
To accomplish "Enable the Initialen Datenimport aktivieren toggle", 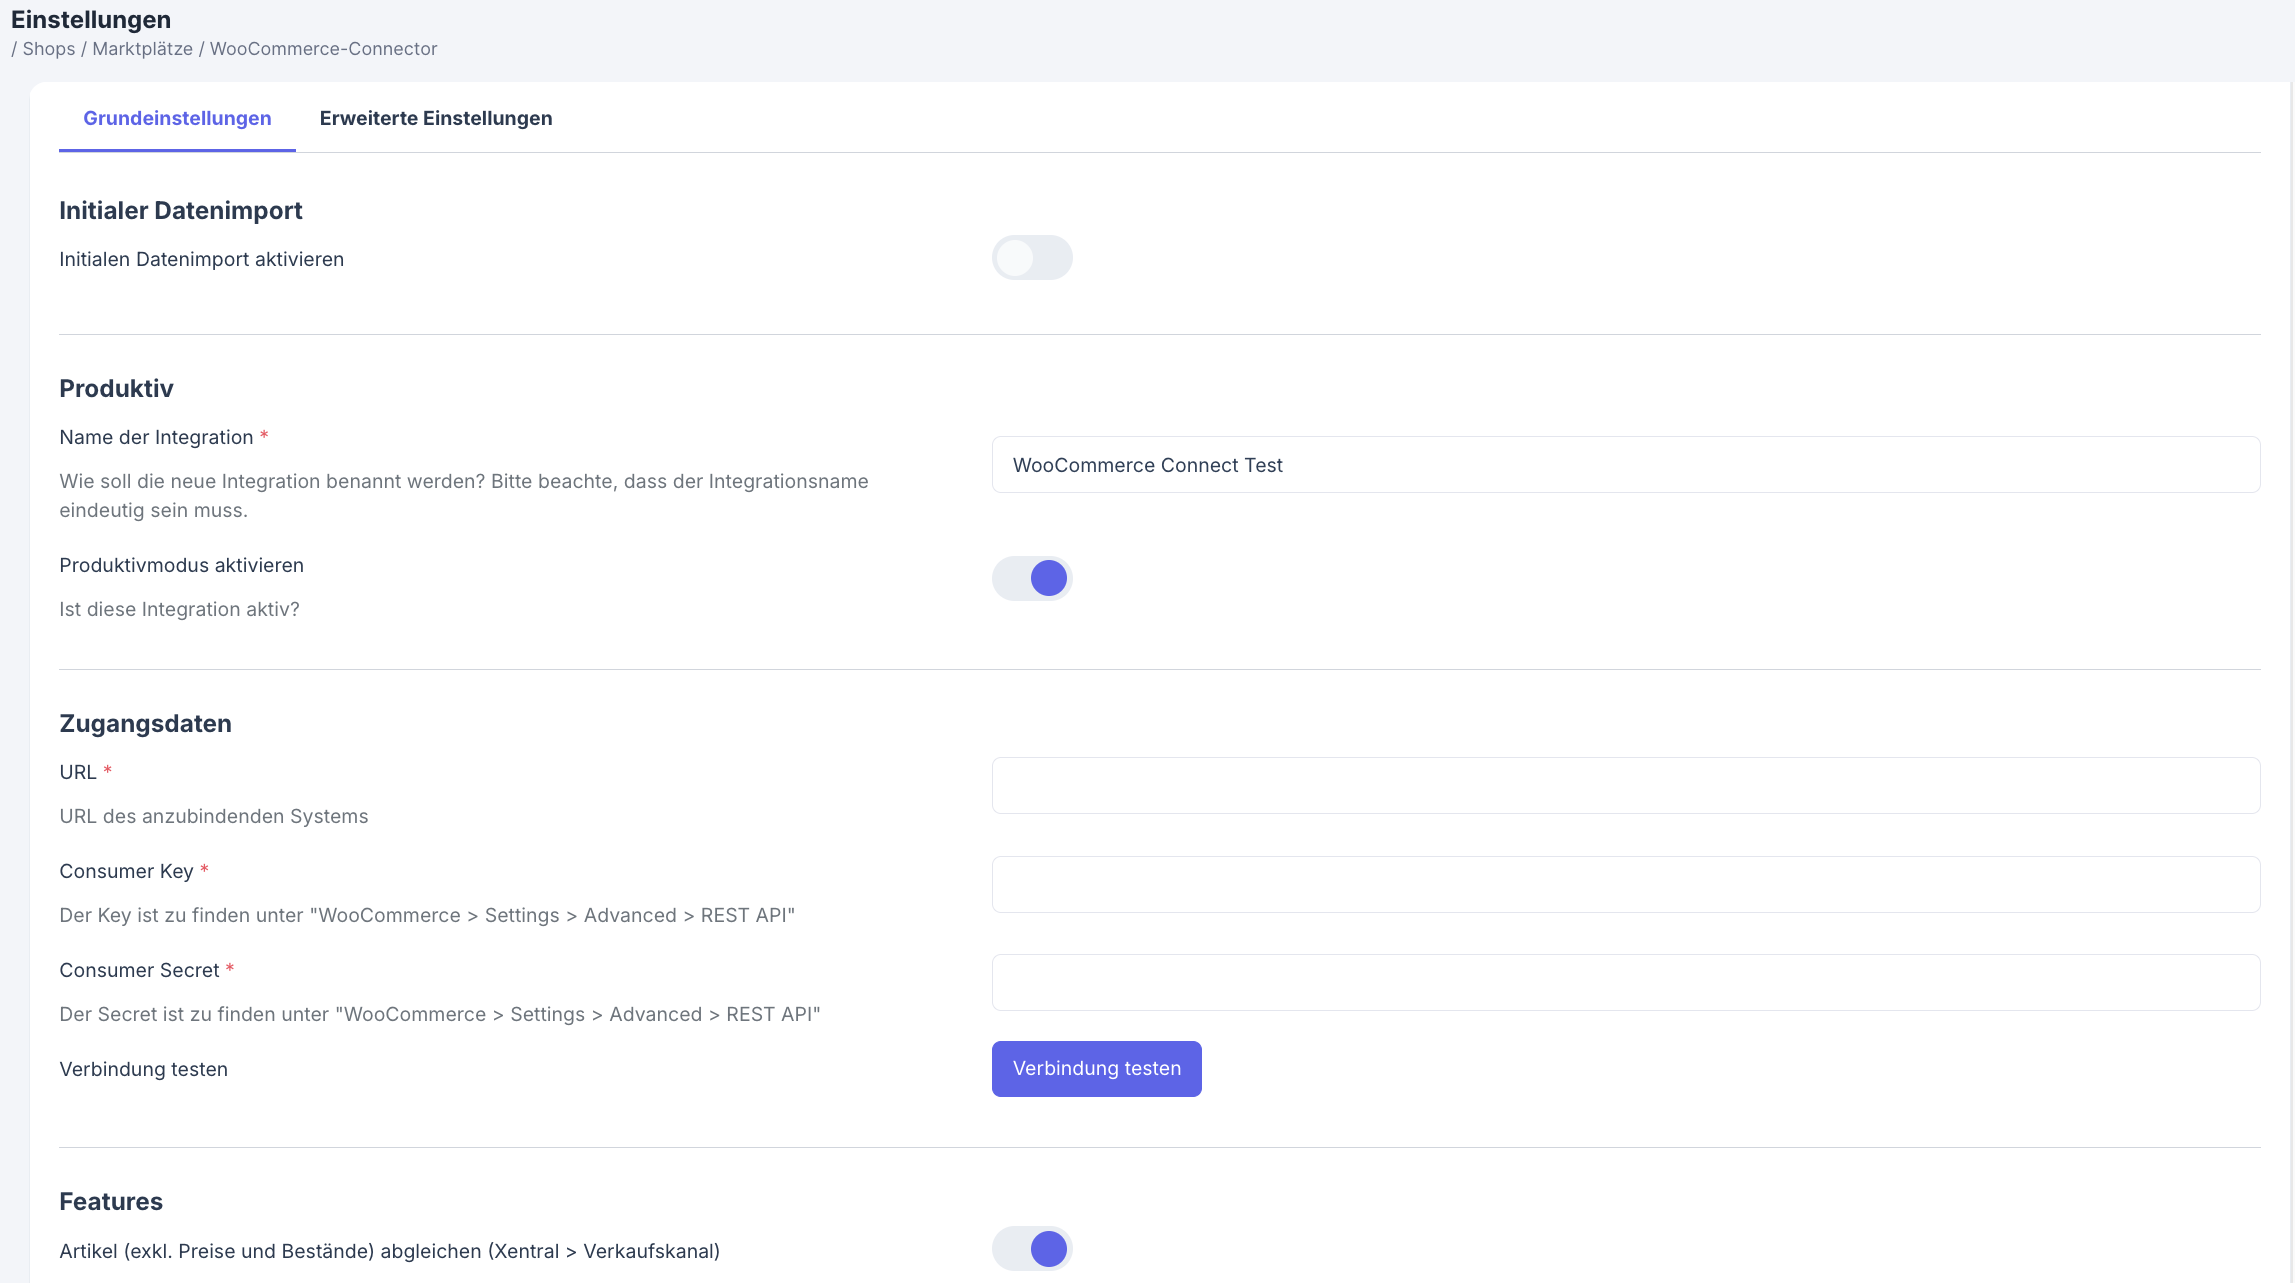I will point(1031,258).
